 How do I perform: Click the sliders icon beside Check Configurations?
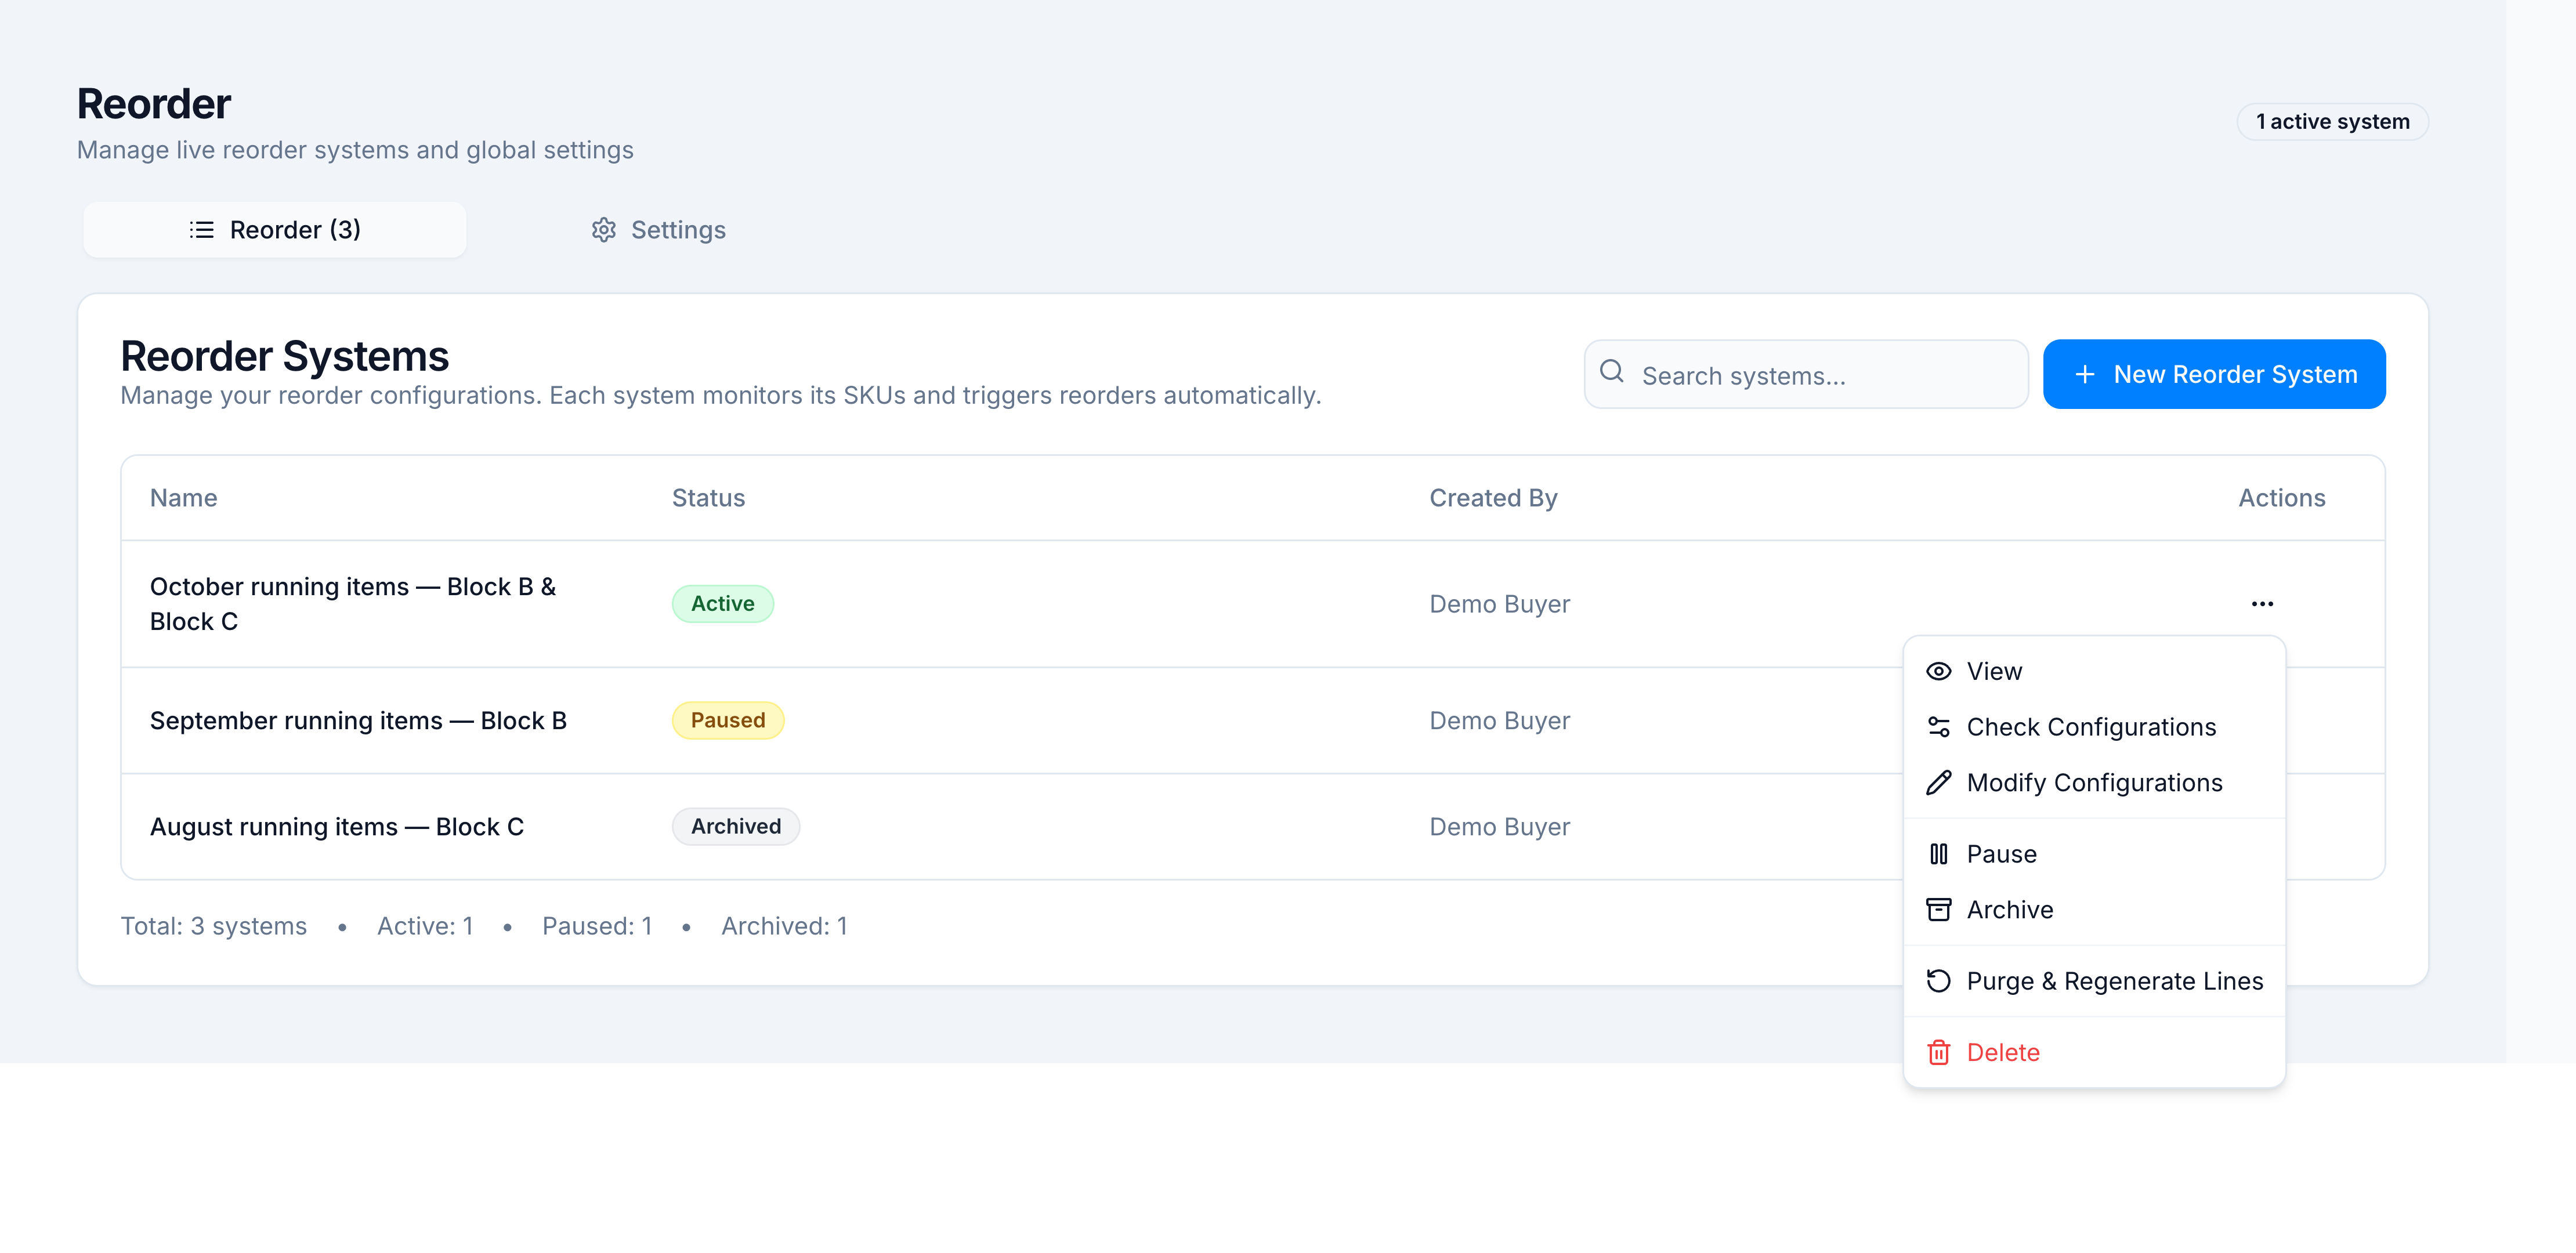pos(1938,727)
